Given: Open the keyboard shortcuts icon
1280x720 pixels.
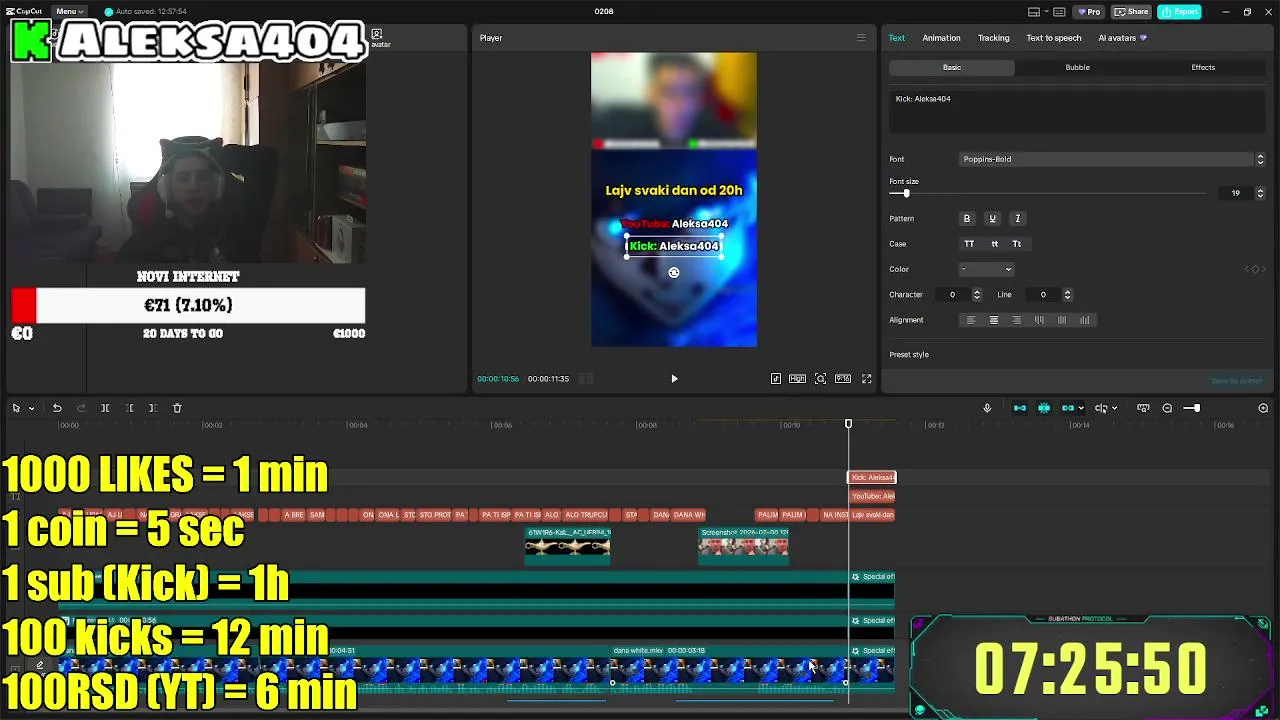Looking at the screenshot, I should 1059,12.
